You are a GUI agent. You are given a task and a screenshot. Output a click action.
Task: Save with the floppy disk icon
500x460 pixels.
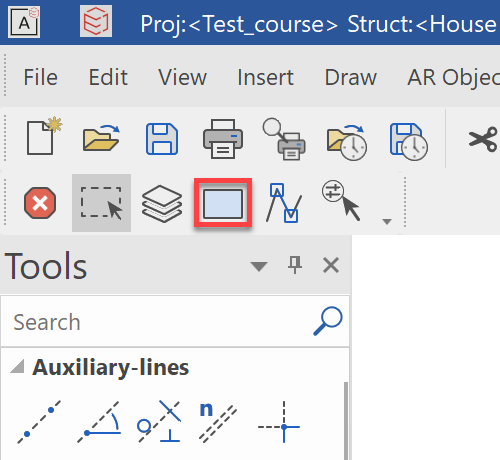(x=162, y=139)
